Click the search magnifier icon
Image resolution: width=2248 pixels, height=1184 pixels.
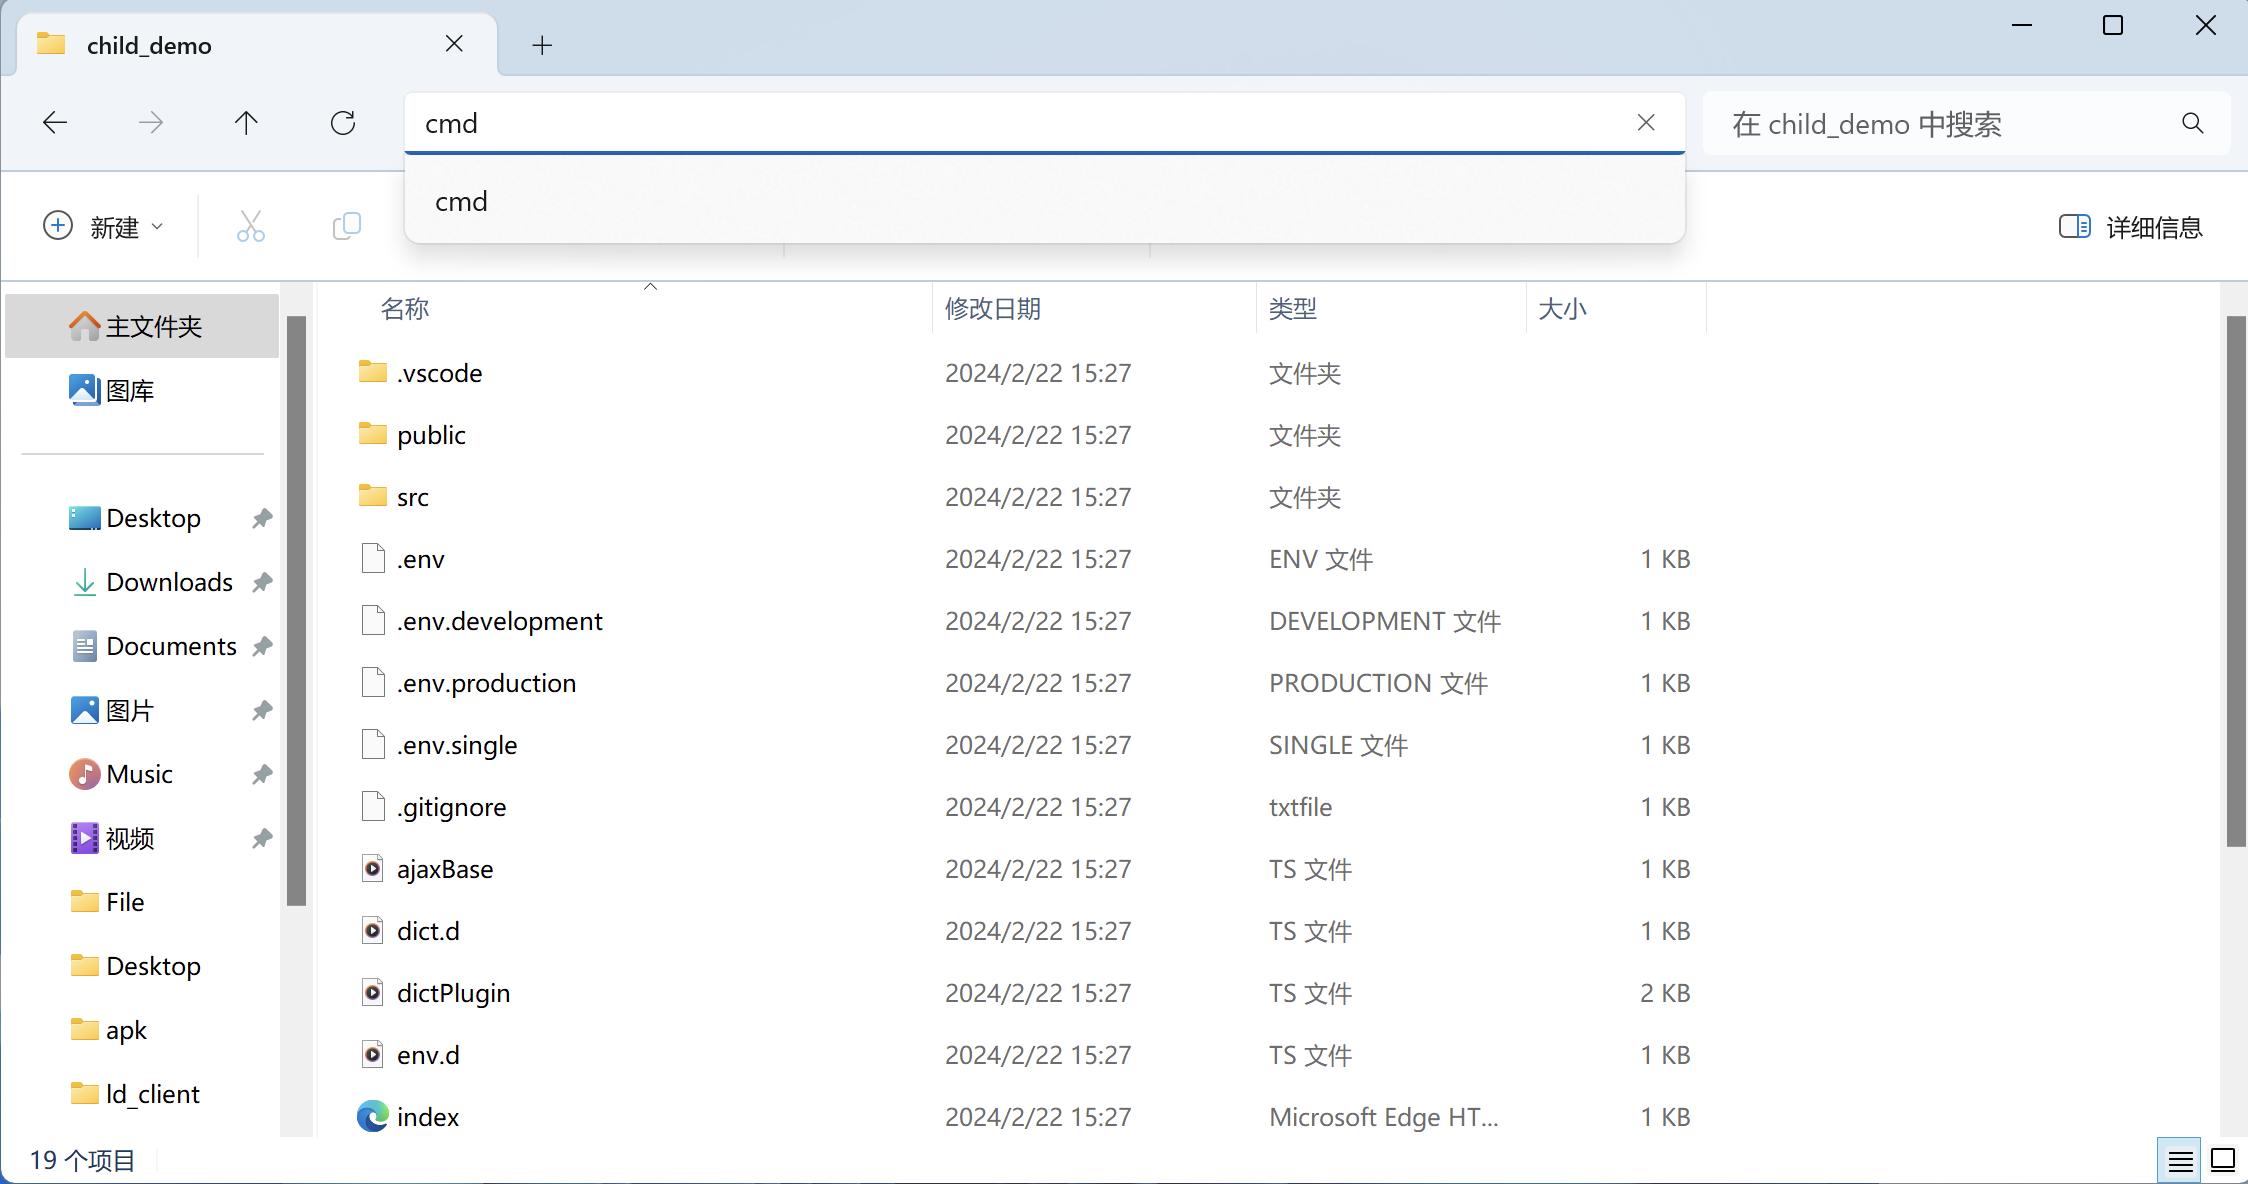pyautogui.click(x=2192, y=123)
